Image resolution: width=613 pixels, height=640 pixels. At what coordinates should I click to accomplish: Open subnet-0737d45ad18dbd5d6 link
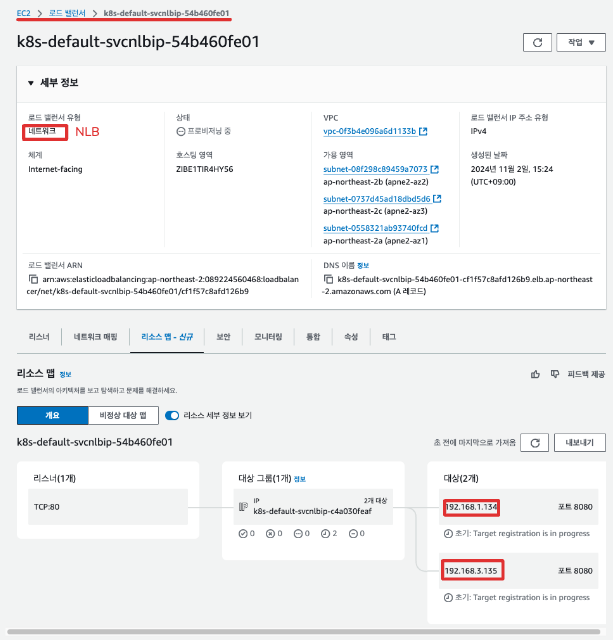(x=377, y=199)
